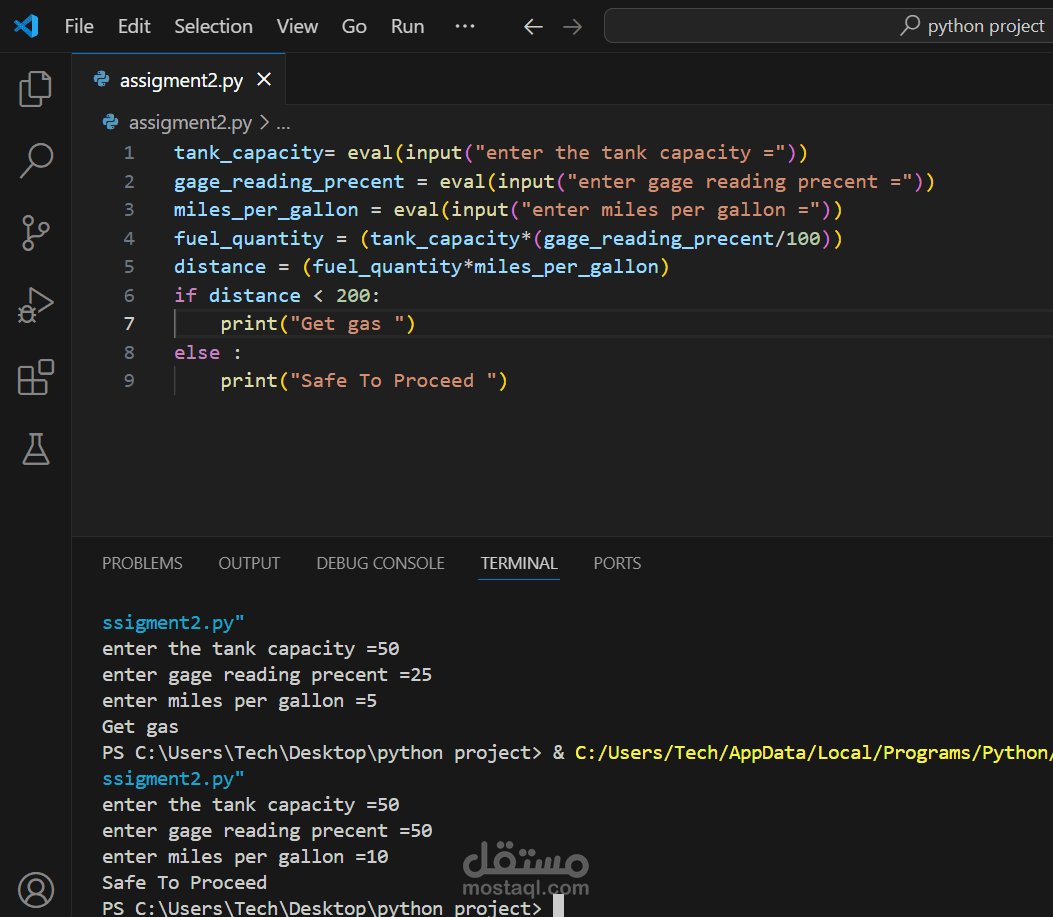Click gage_reading_precent at start of line 2
The image size is (1053, 917).
pos(289,181)
